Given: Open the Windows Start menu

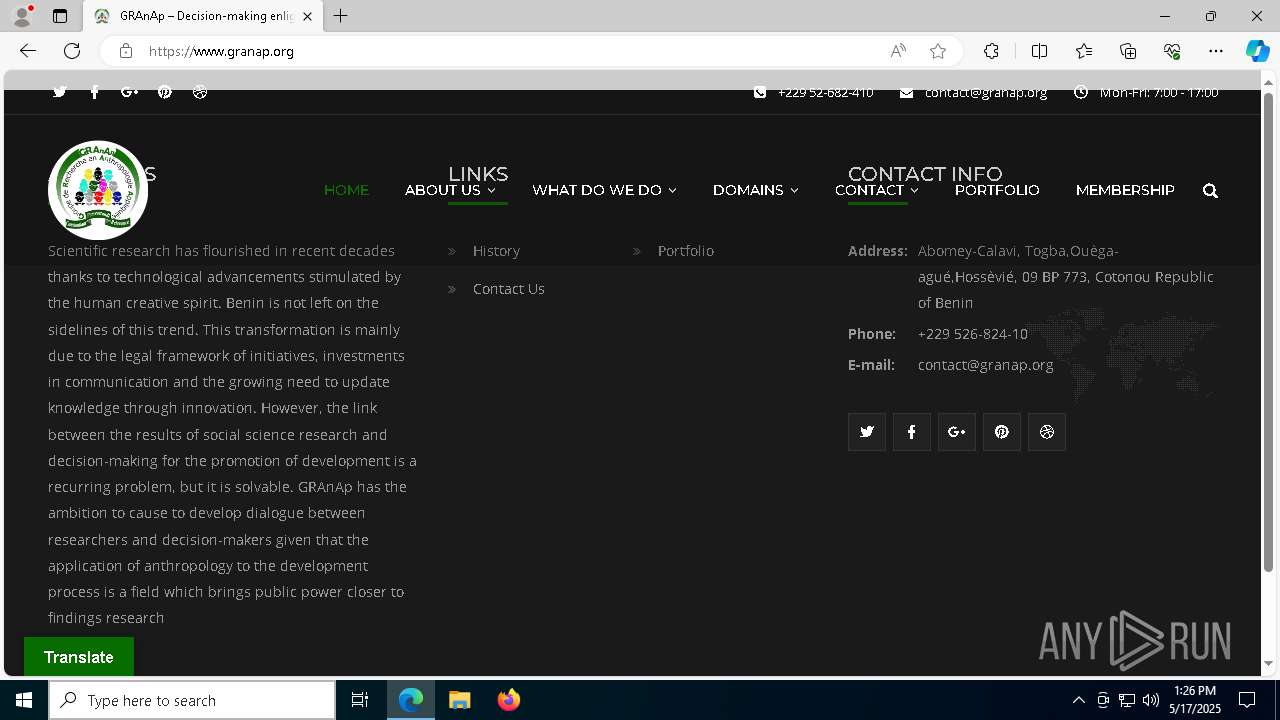Looking at the screenshot, I should [24, 700].
